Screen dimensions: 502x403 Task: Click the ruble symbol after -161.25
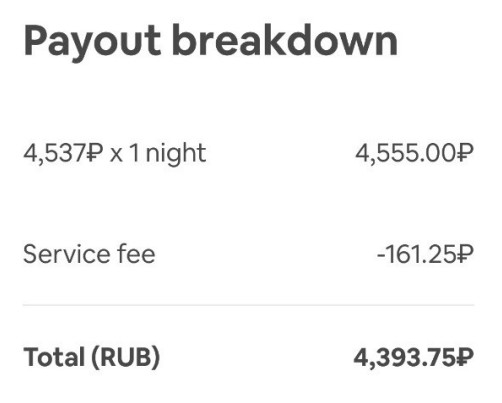(x=465, y=255)
